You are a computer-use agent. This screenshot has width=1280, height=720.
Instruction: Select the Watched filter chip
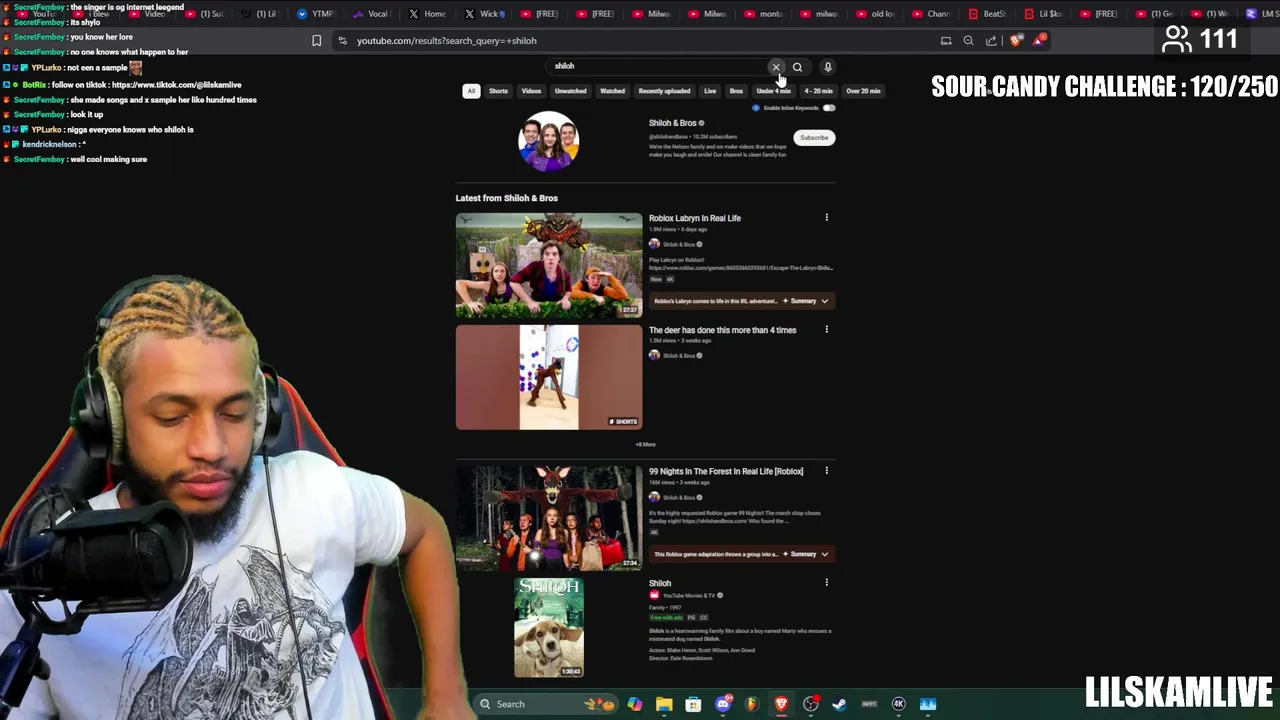612,91
